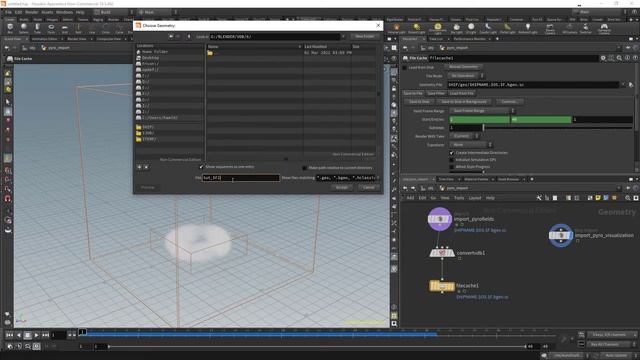Click the Reload Geometry button
The image size is (640, 360).
pos(463,67)
